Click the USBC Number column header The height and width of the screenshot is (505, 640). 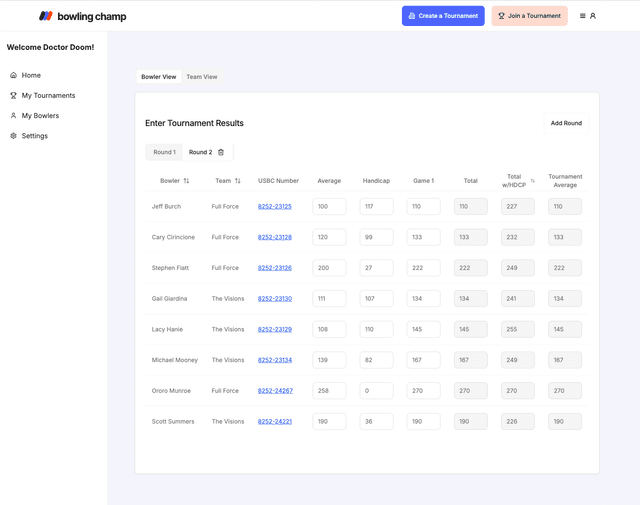278,180
